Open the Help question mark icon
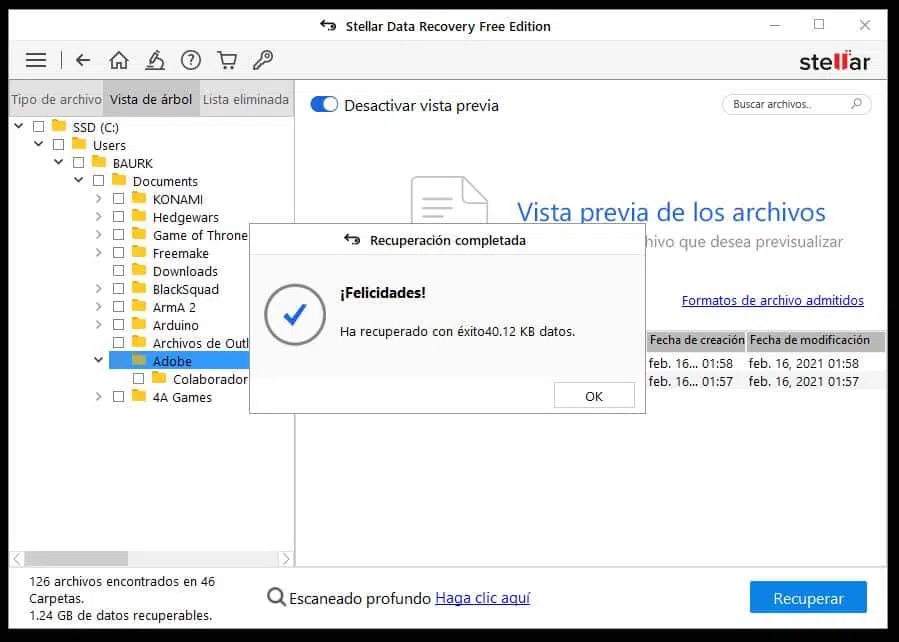The height and width of the screenshot is (642, 899). click(x=191, y=60)
